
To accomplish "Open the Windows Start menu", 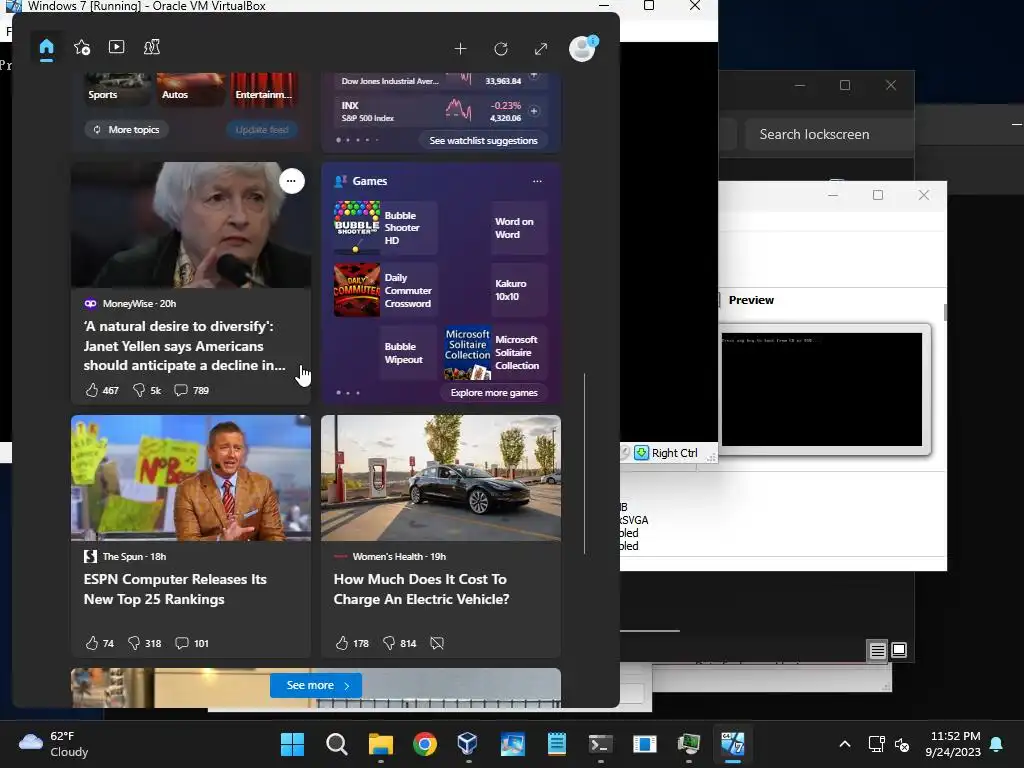I will (x=293, y=744).
